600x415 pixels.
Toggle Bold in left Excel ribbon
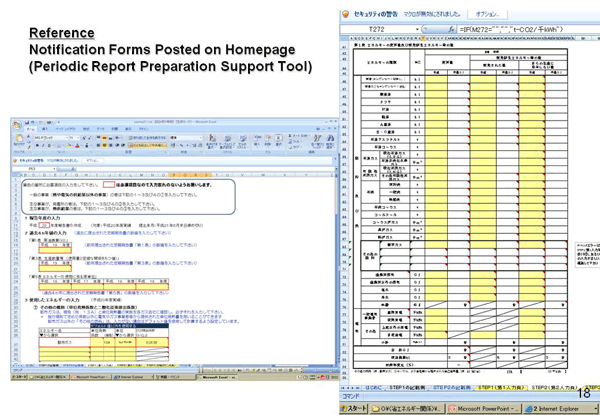(x=37, y=146)
